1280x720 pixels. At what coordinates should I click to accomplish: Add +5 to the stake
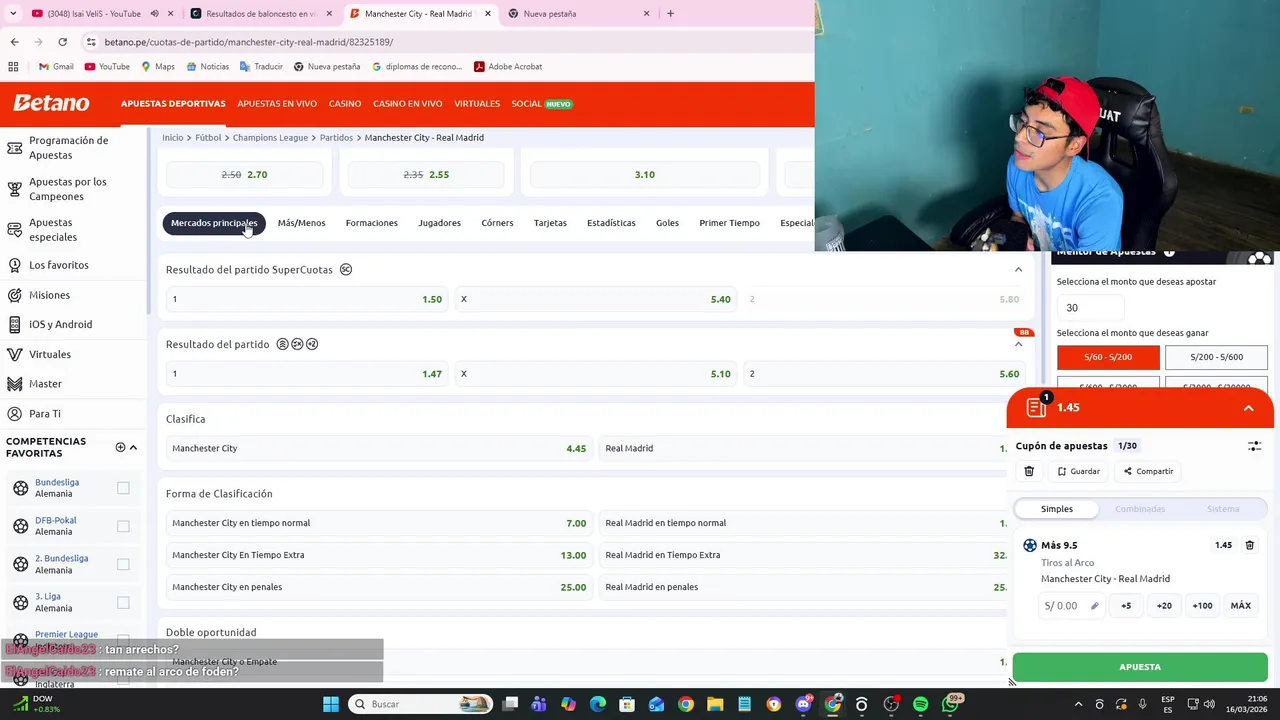point(1126,606)
